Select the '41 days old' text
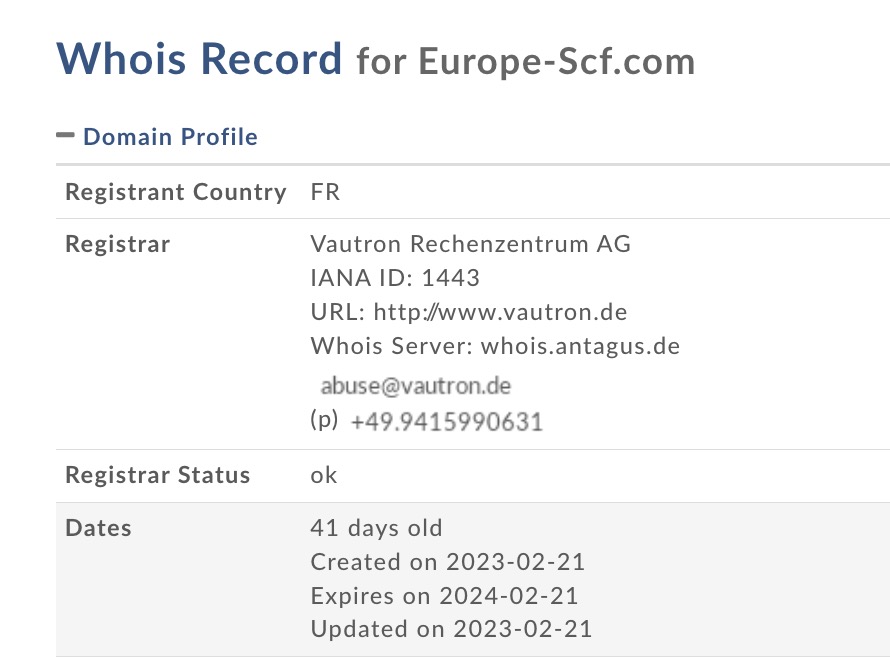 (x=376, y=527)
